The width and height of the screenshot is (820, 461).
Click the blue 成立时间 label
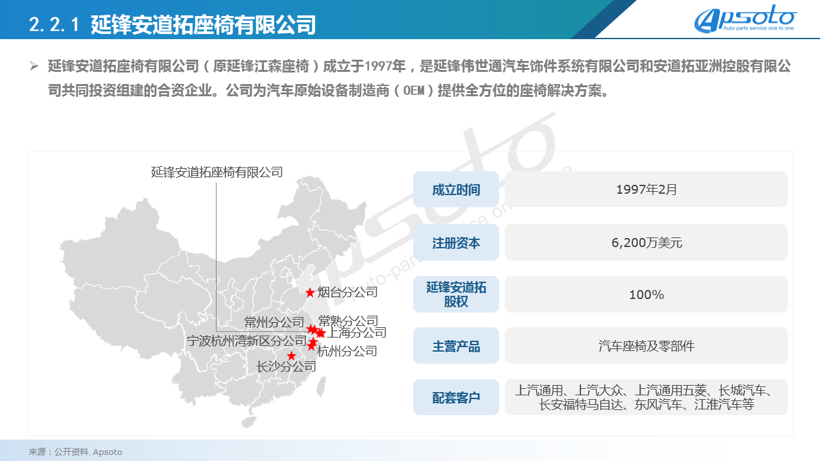456,190
